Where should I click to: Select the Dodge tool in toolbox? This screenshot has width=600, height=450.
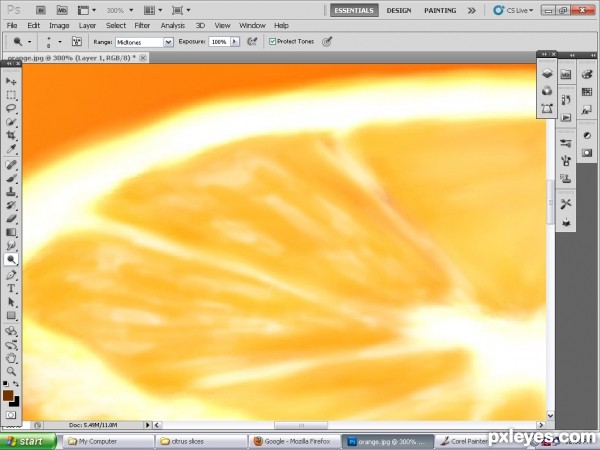(11, 259)
